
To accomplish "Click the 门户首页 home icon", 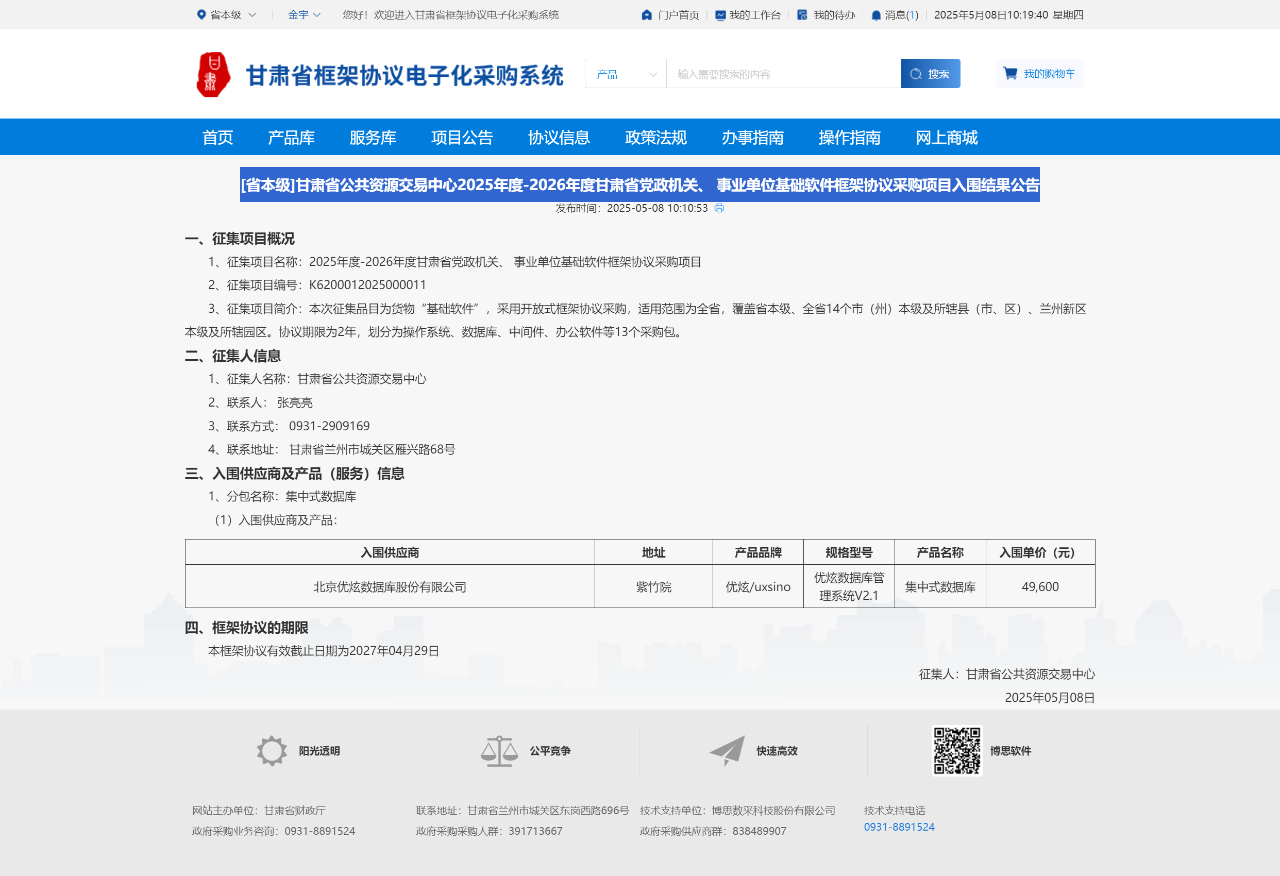I will pyautogui.click(x=647, y=15).
